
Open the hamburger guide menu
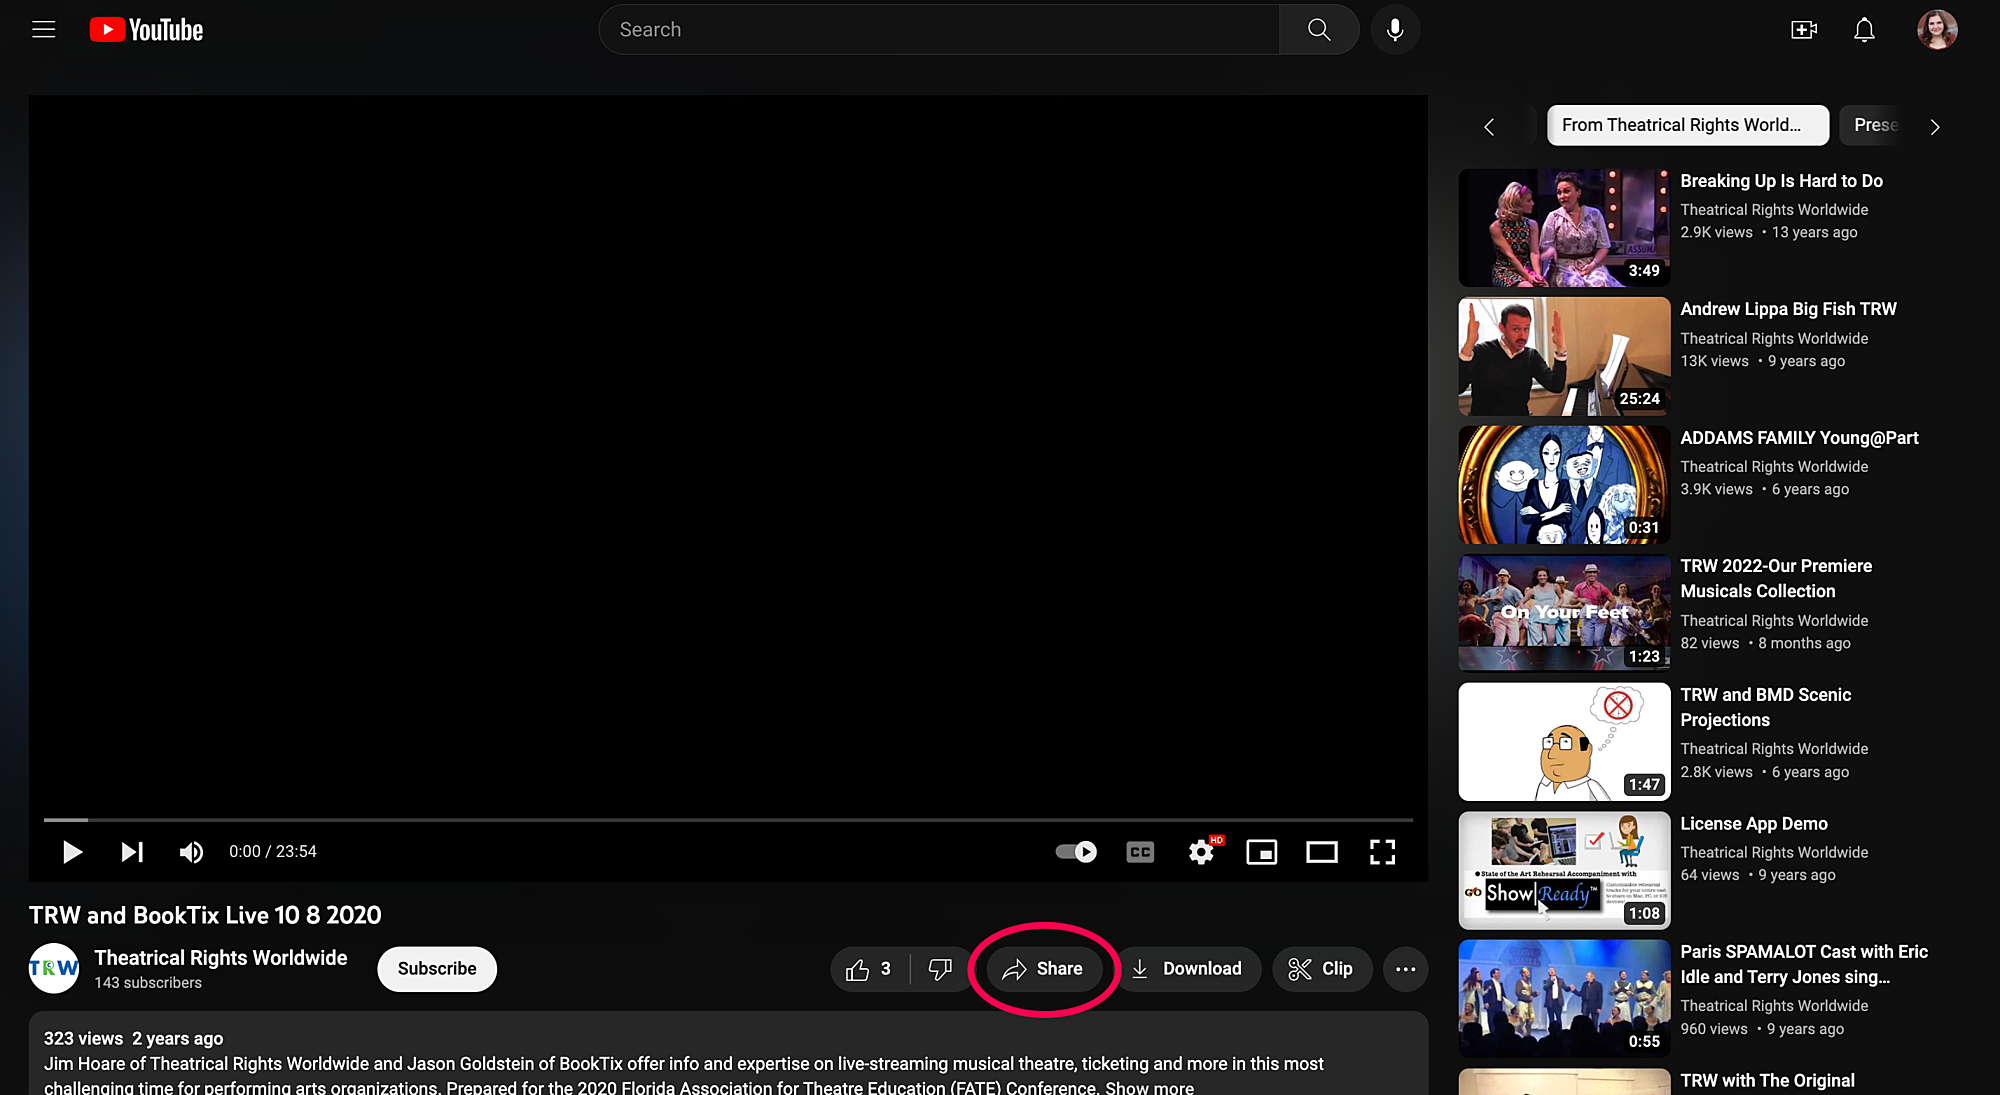44,30
